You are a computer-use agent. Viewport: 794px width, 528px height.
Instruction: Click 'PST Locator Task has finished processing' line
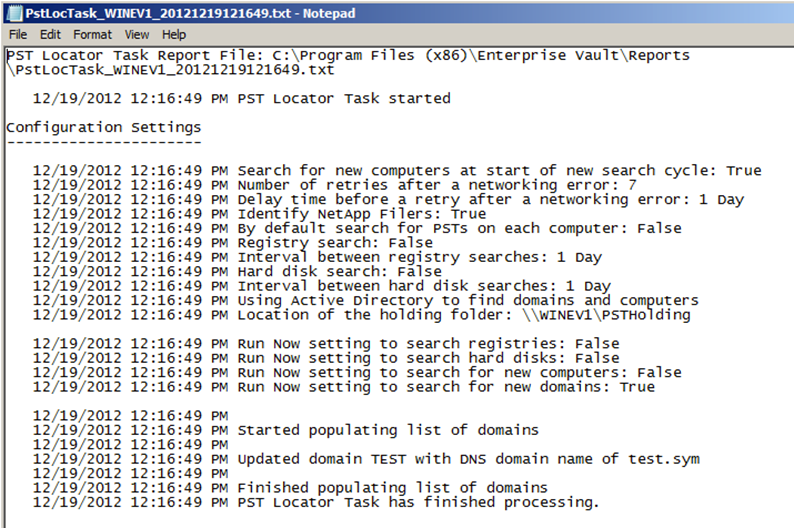(x=417, y=502)
